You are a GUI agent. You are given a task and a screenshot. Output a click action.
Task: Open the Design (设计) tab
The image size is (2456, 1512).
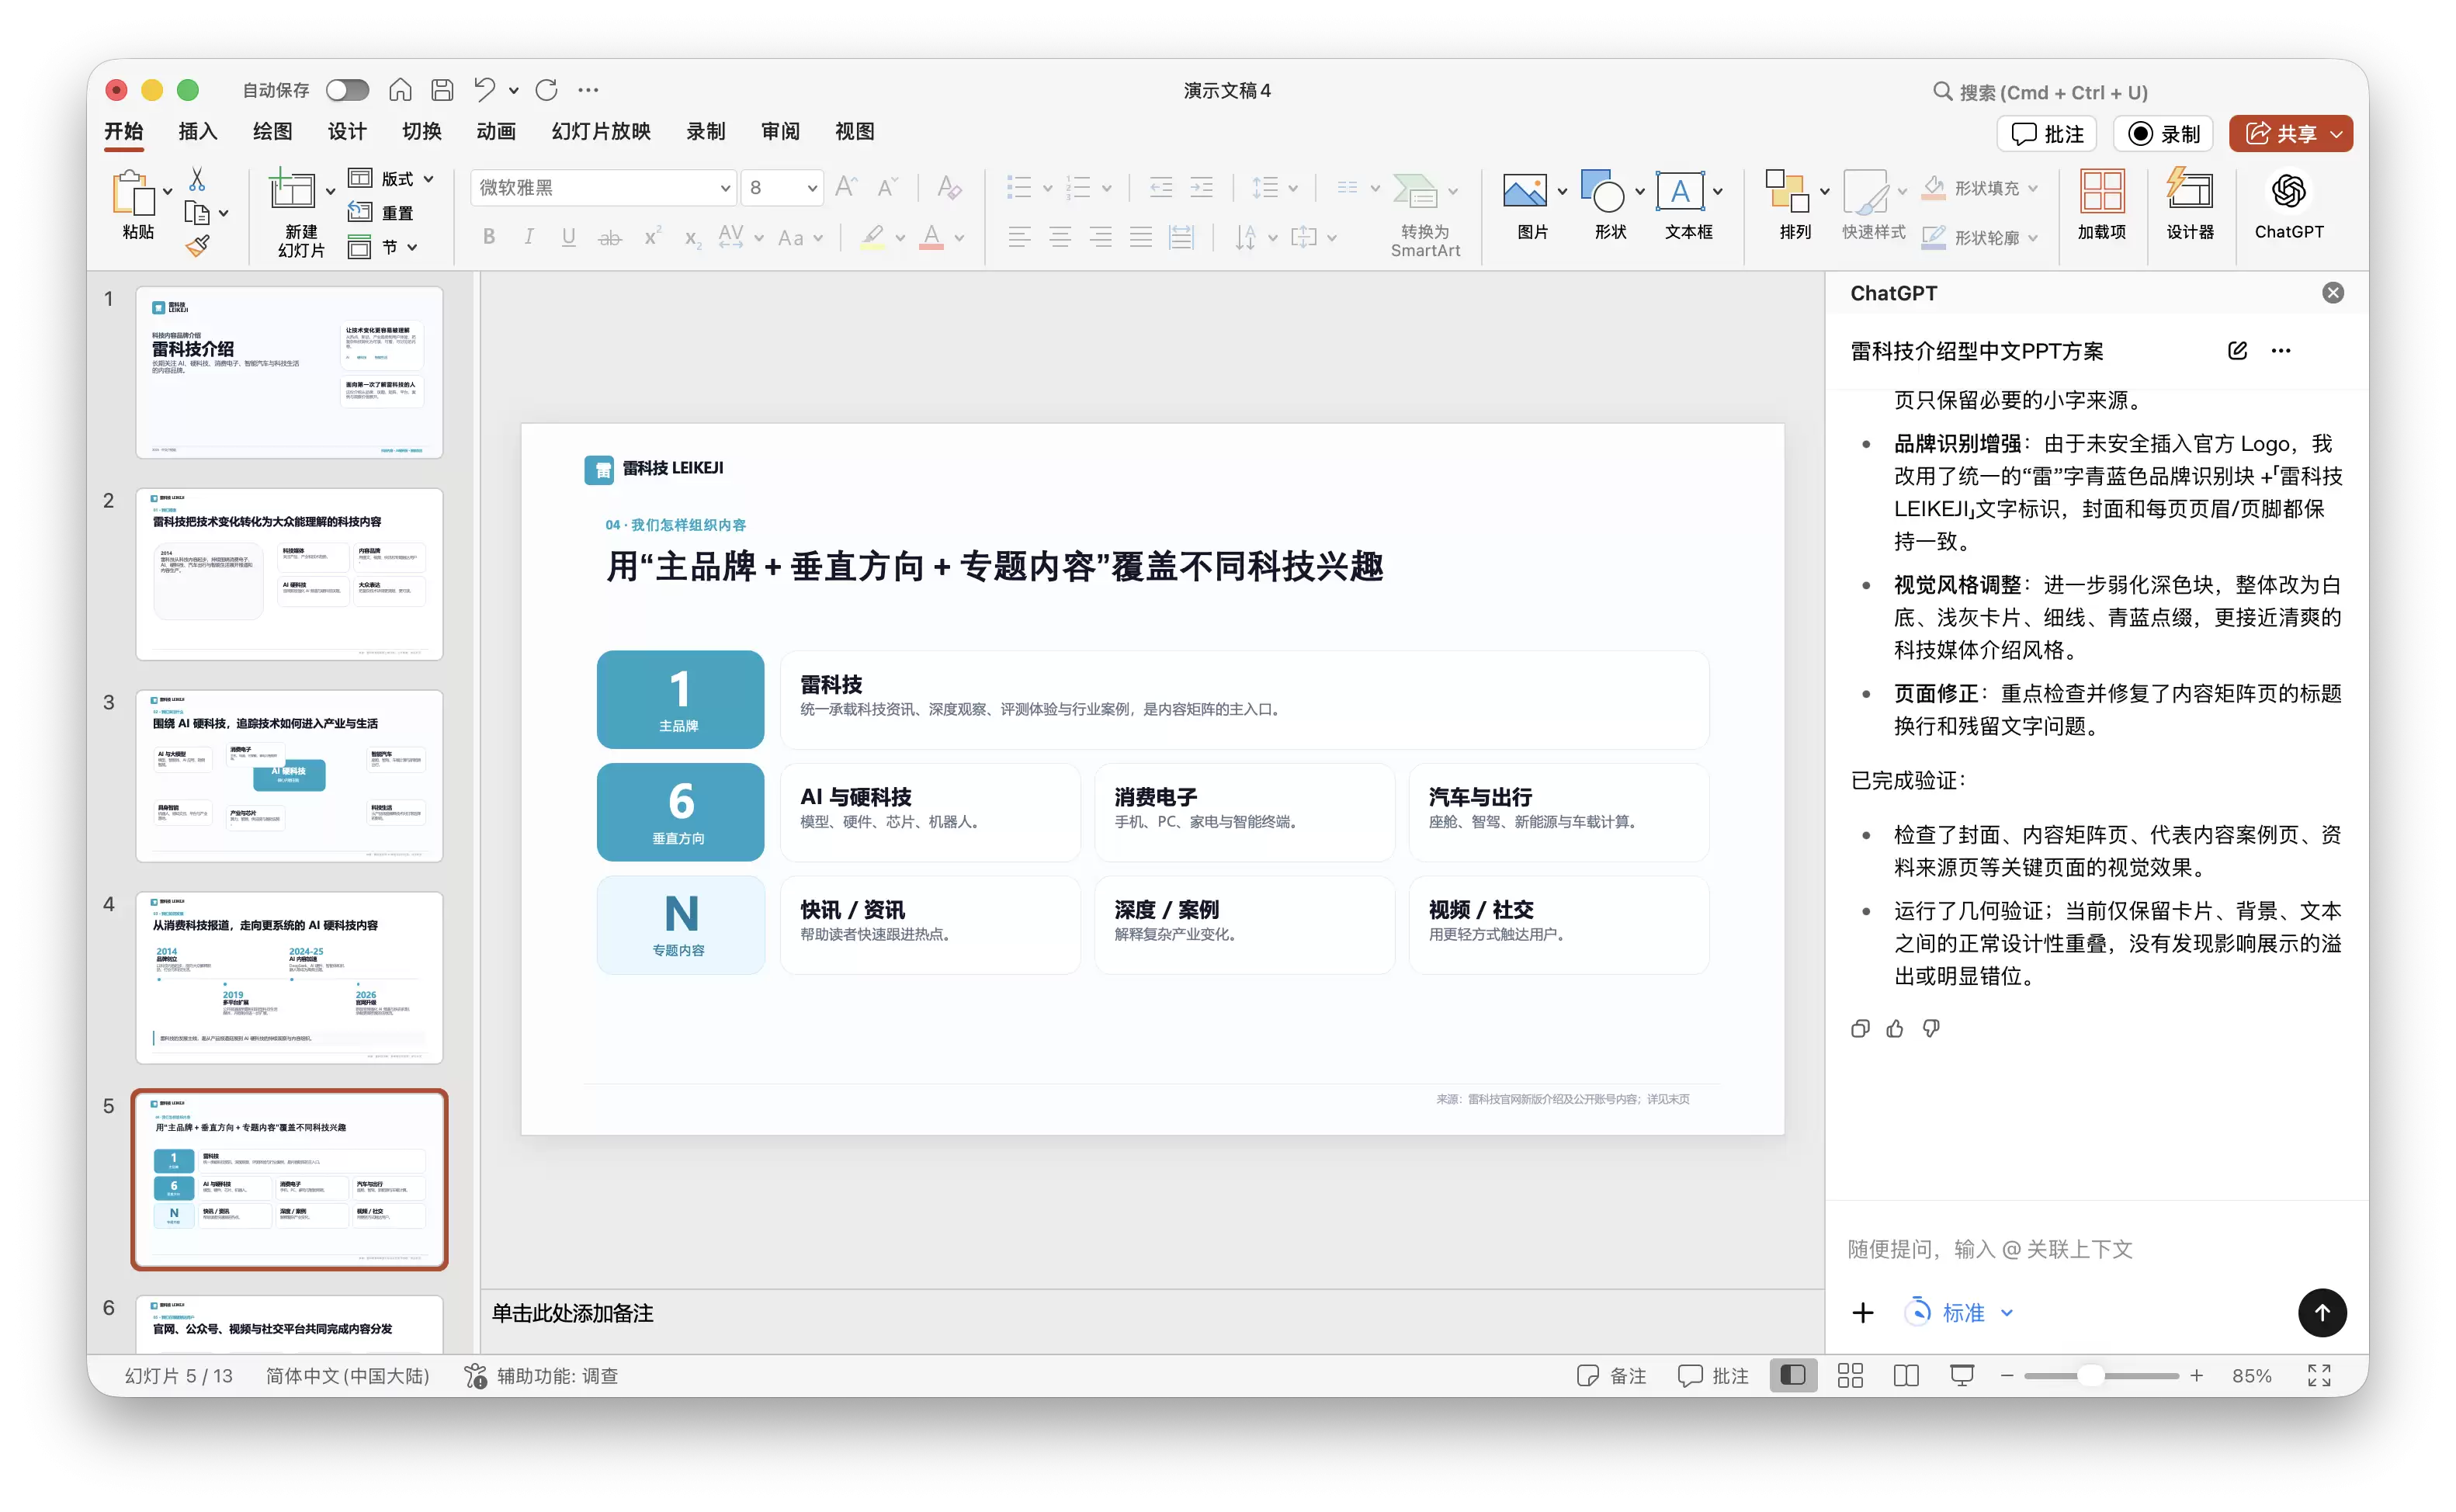(x=347, y=132)
